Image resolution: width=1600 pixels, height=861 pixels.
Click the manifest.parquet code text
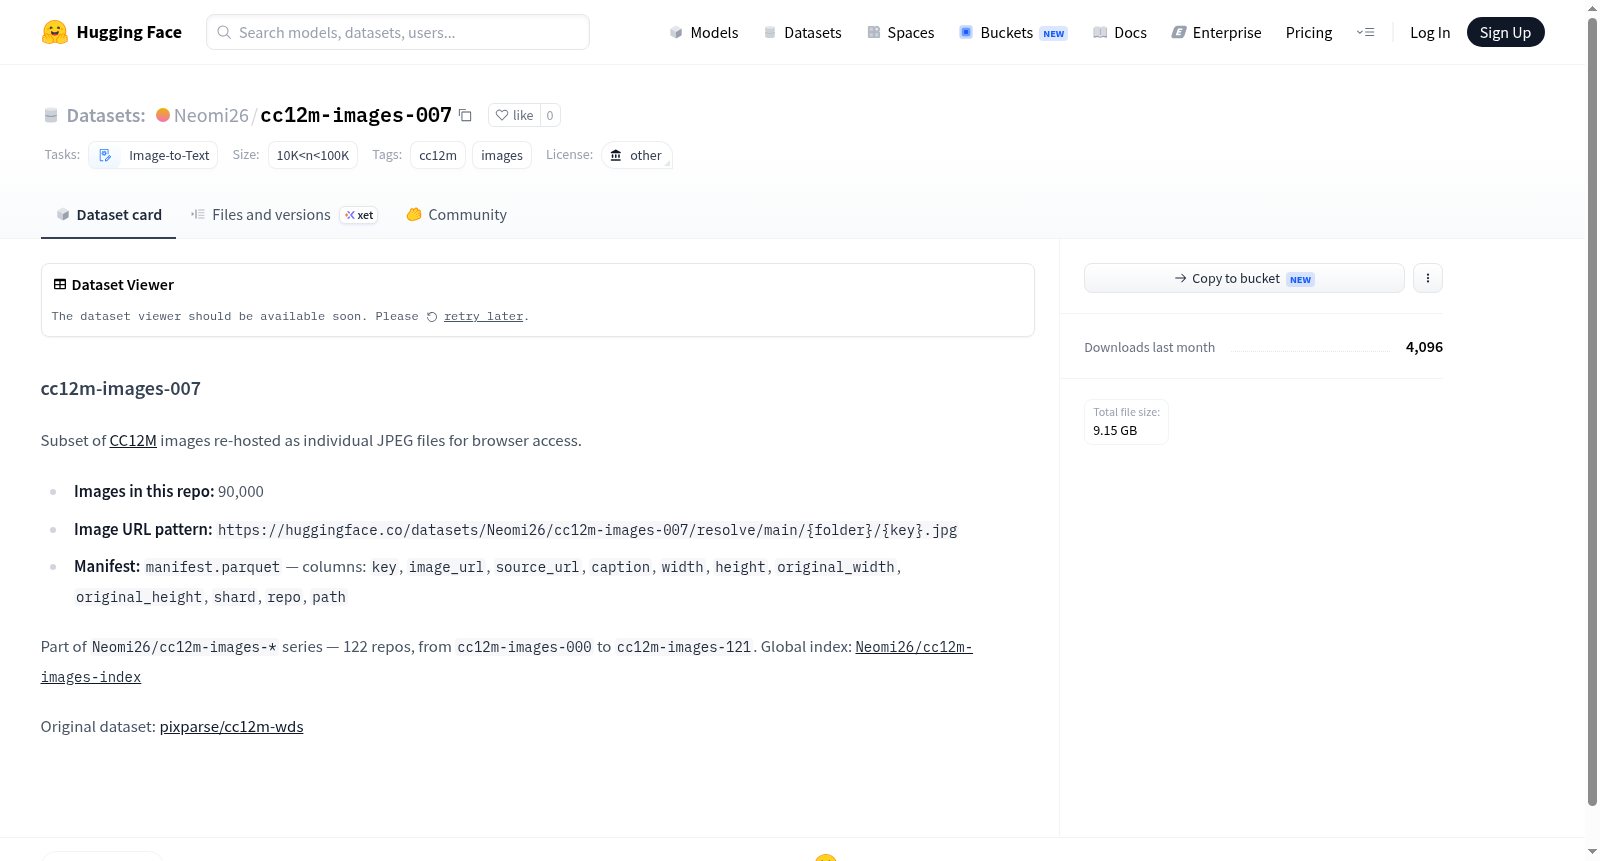213,567
